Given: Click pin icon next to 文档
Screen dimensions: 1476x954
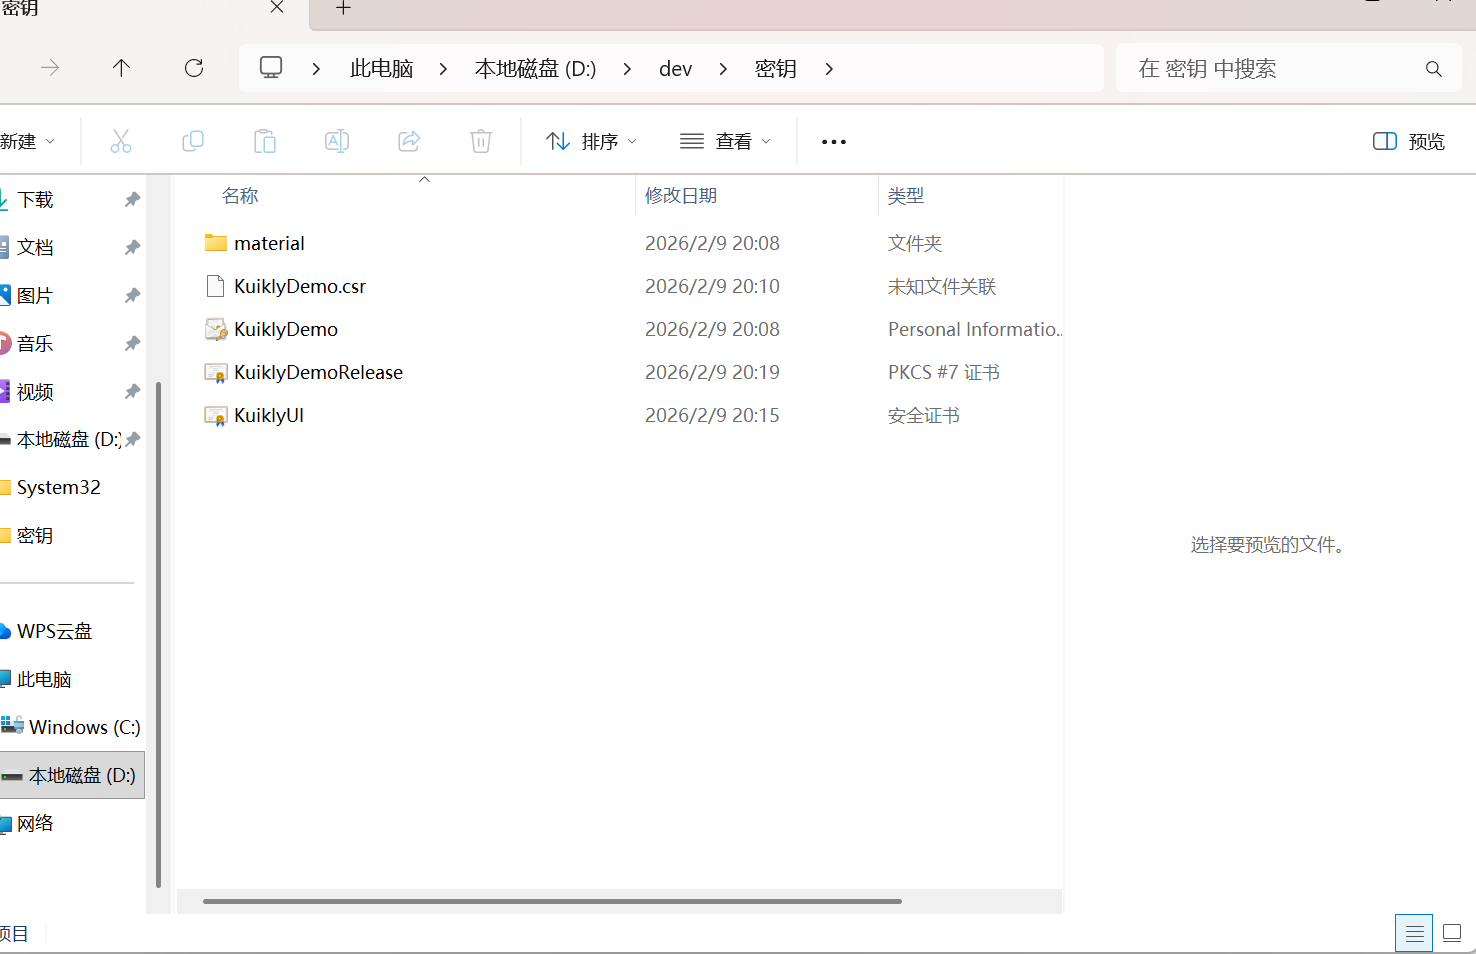Looking at the screenshot, I should click(x=132, y=248).
